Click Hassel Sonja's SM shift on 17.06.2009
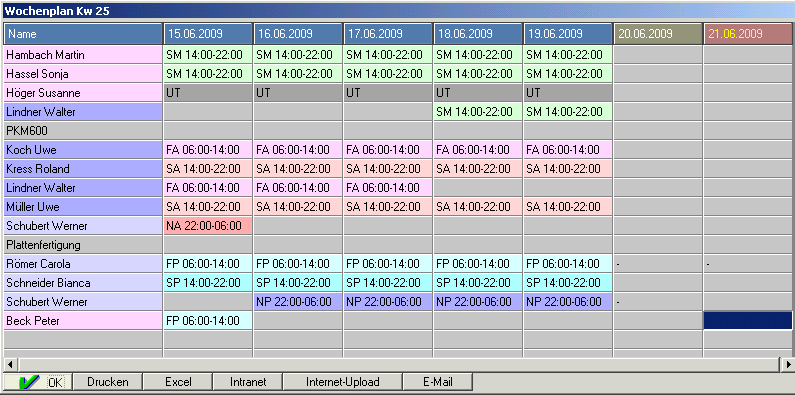 point(388,74)
